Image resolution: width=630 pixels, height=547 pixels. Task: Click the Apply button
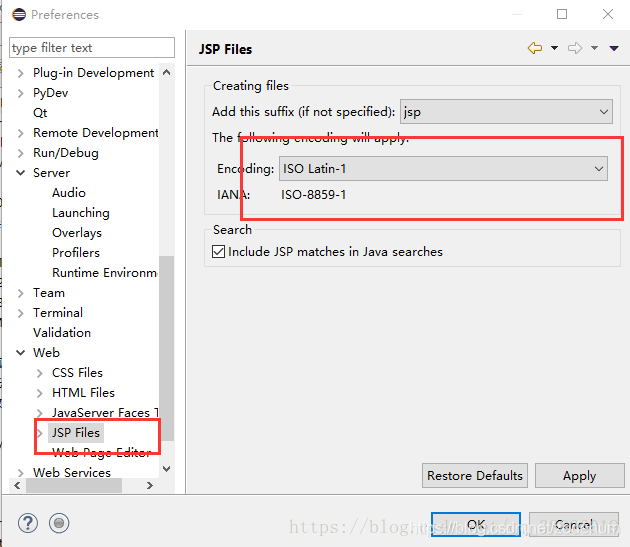(x=579, y=475)
